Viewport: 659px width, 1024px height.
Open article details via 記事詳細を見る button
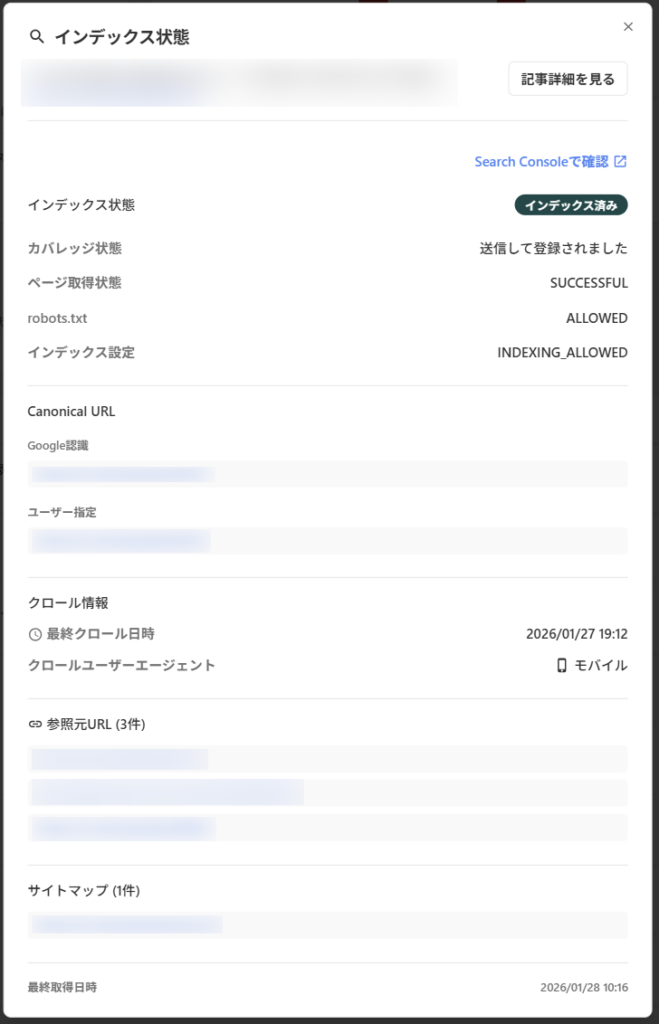click(x=567, y=78)
